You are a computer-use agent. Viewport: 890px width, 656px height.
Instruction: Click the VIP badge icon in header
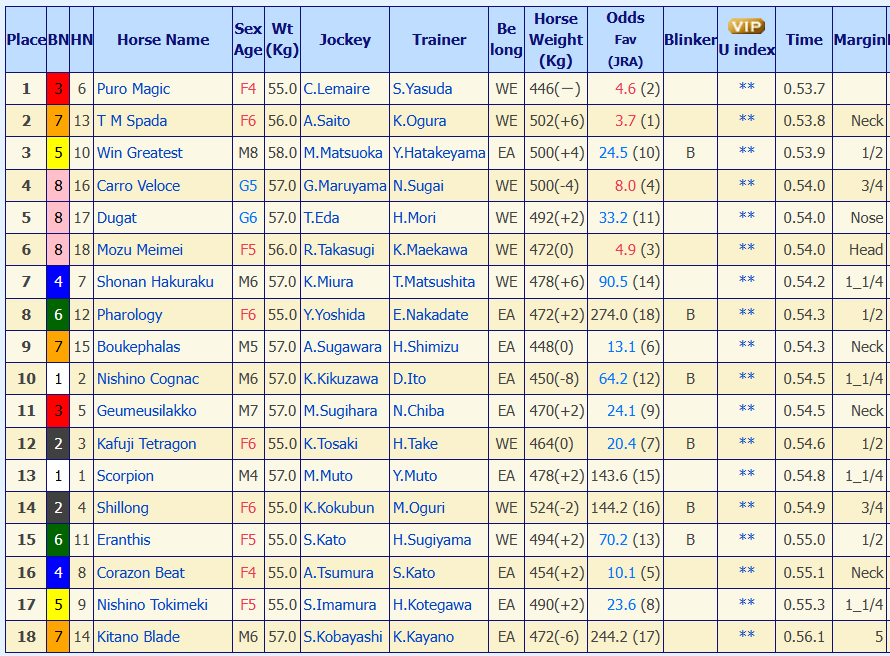tap(746, 27)
